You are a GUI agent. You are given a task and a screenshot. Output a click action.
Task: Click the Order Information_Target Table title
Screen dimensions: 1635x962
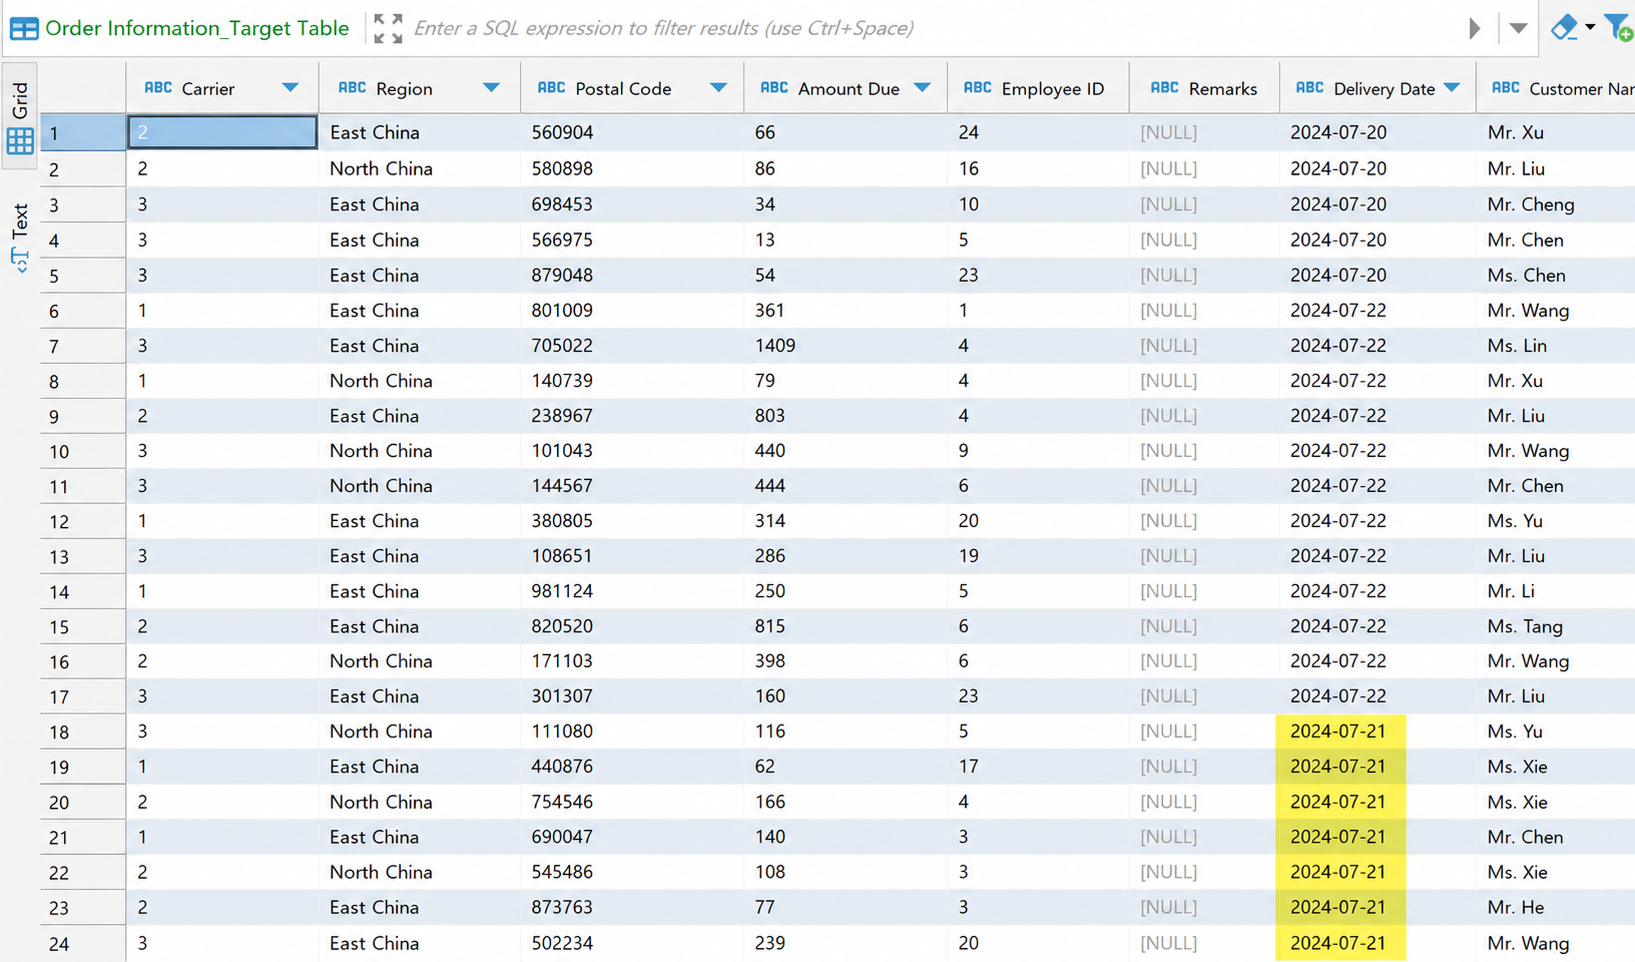197,28
